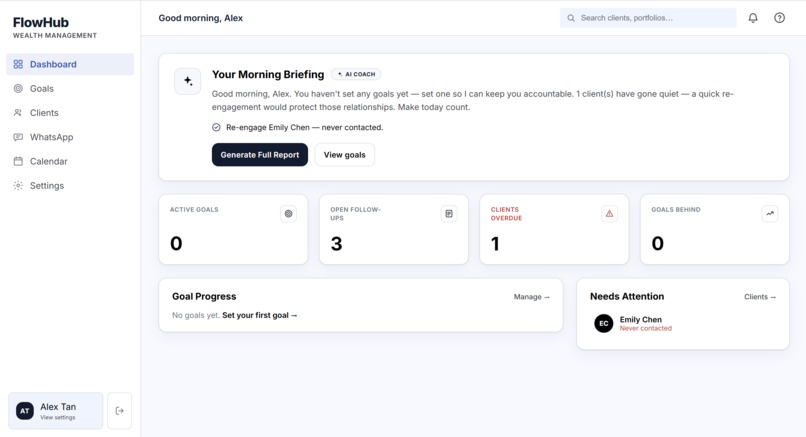
Task: Click the EC avatar for Emily Chen
Action: coord(603,323)
